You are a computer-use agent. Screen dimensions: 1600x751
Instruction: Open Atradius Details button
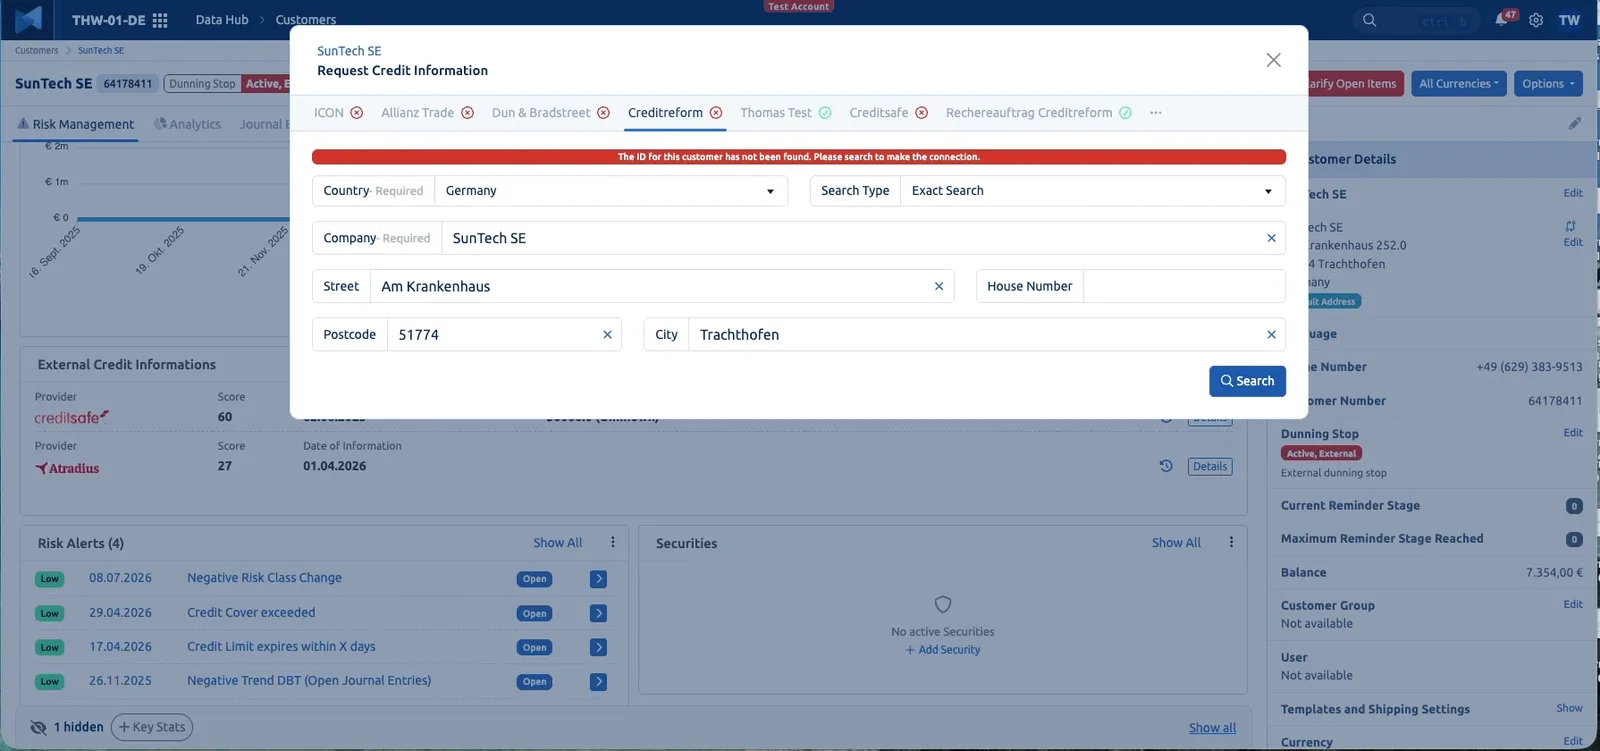point(1210,466)
